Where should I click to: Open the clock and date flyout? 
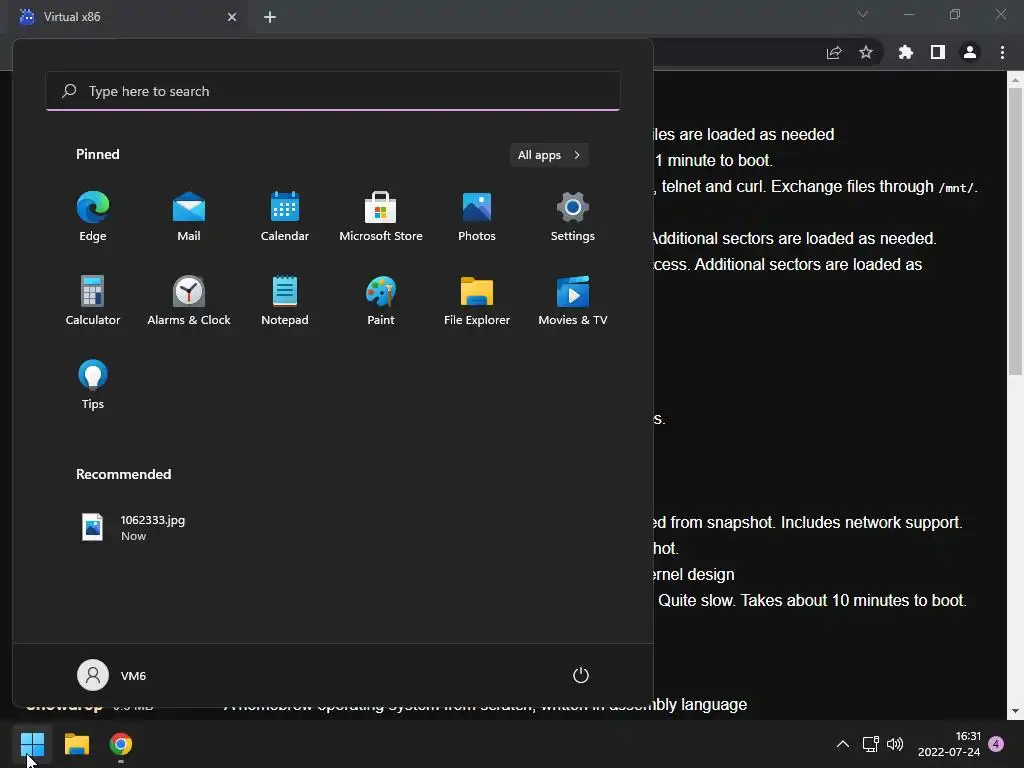click(x=949, y=744)
